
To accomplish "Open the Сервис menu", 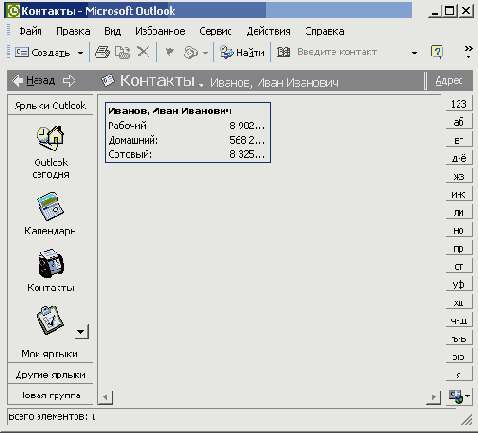I will (215, 31).
